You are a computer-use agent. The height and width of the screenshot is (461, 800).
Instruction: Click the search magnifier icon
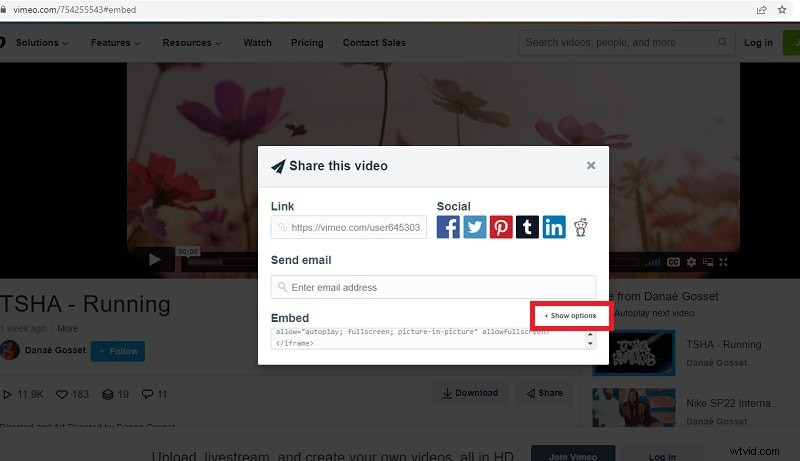point(722,42)
